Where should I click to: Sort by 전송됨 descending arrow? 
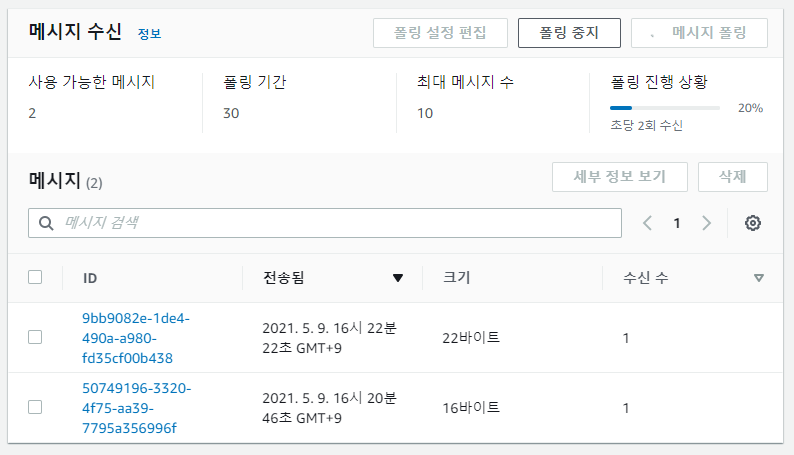point(398,278)
